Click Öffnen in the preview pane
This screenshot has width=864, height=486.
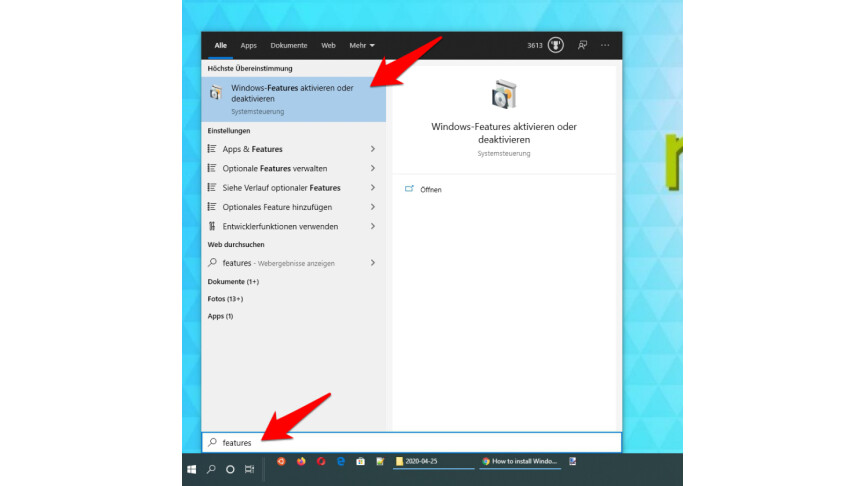pos(430,189)
